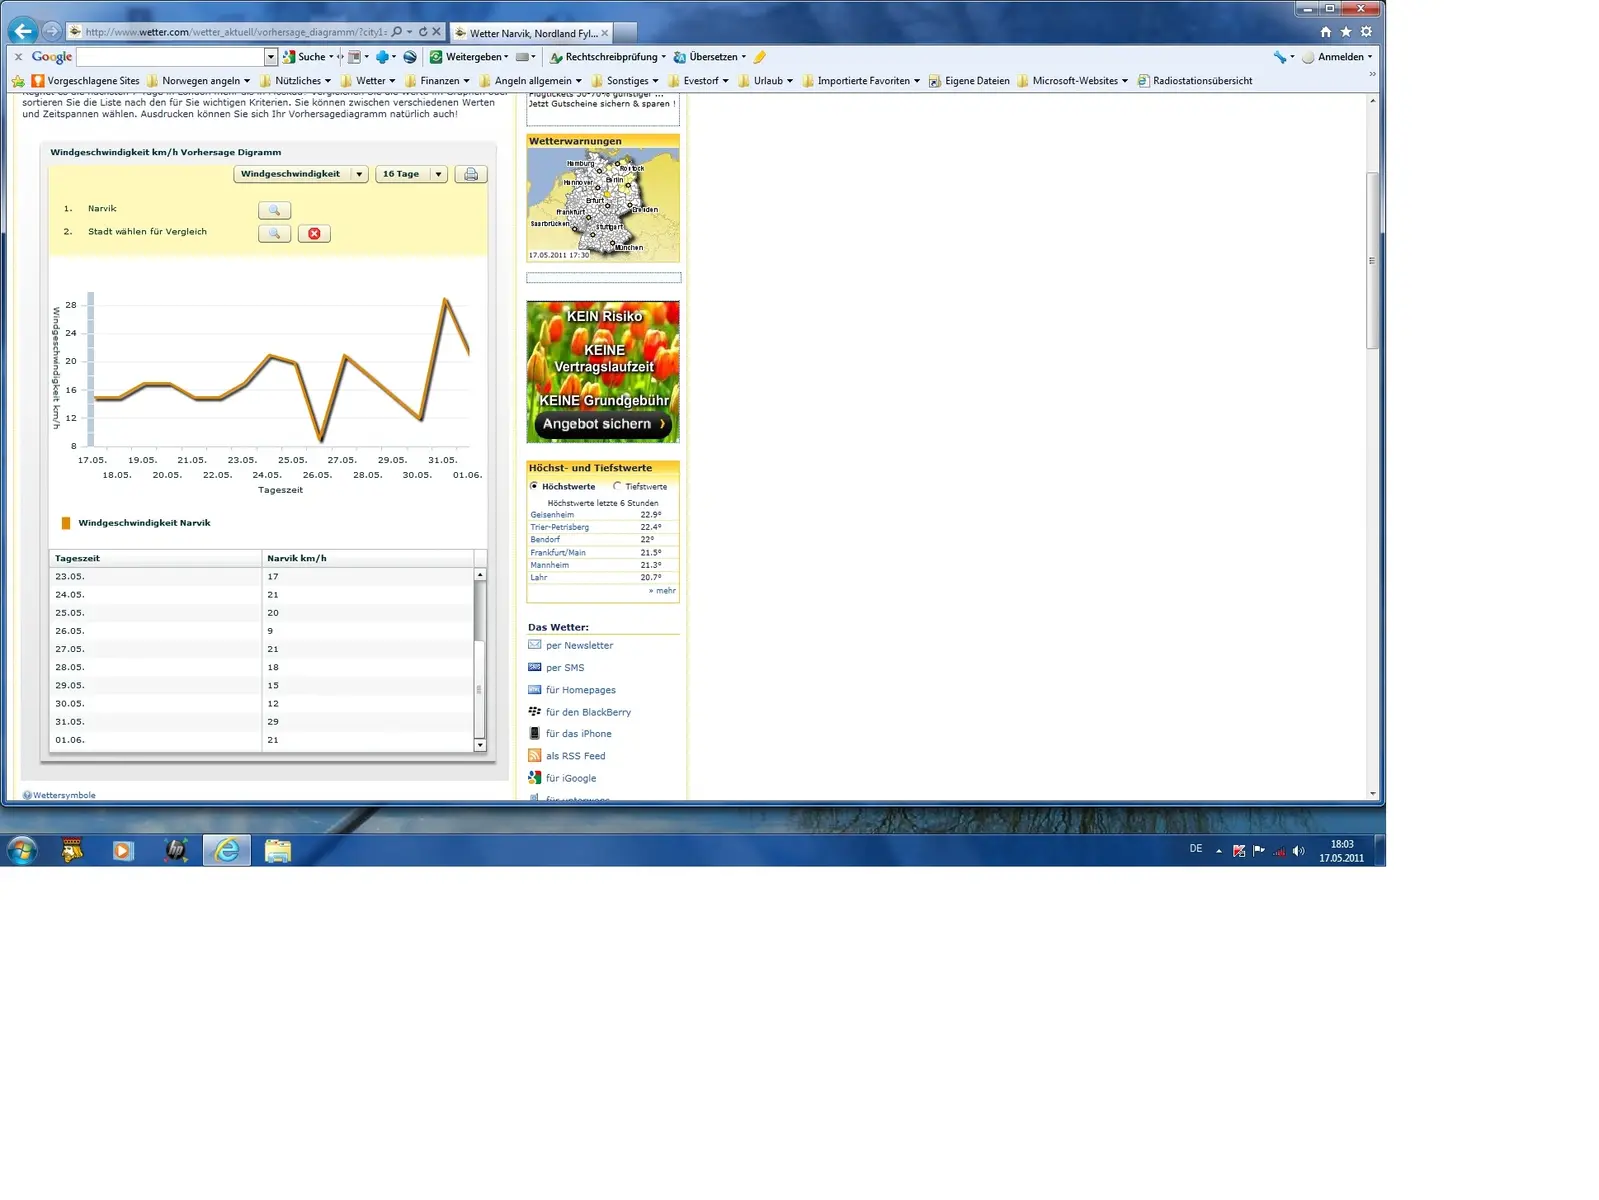Click the search magnifier in address bar

pyautogui.click(x=397, y=32)
